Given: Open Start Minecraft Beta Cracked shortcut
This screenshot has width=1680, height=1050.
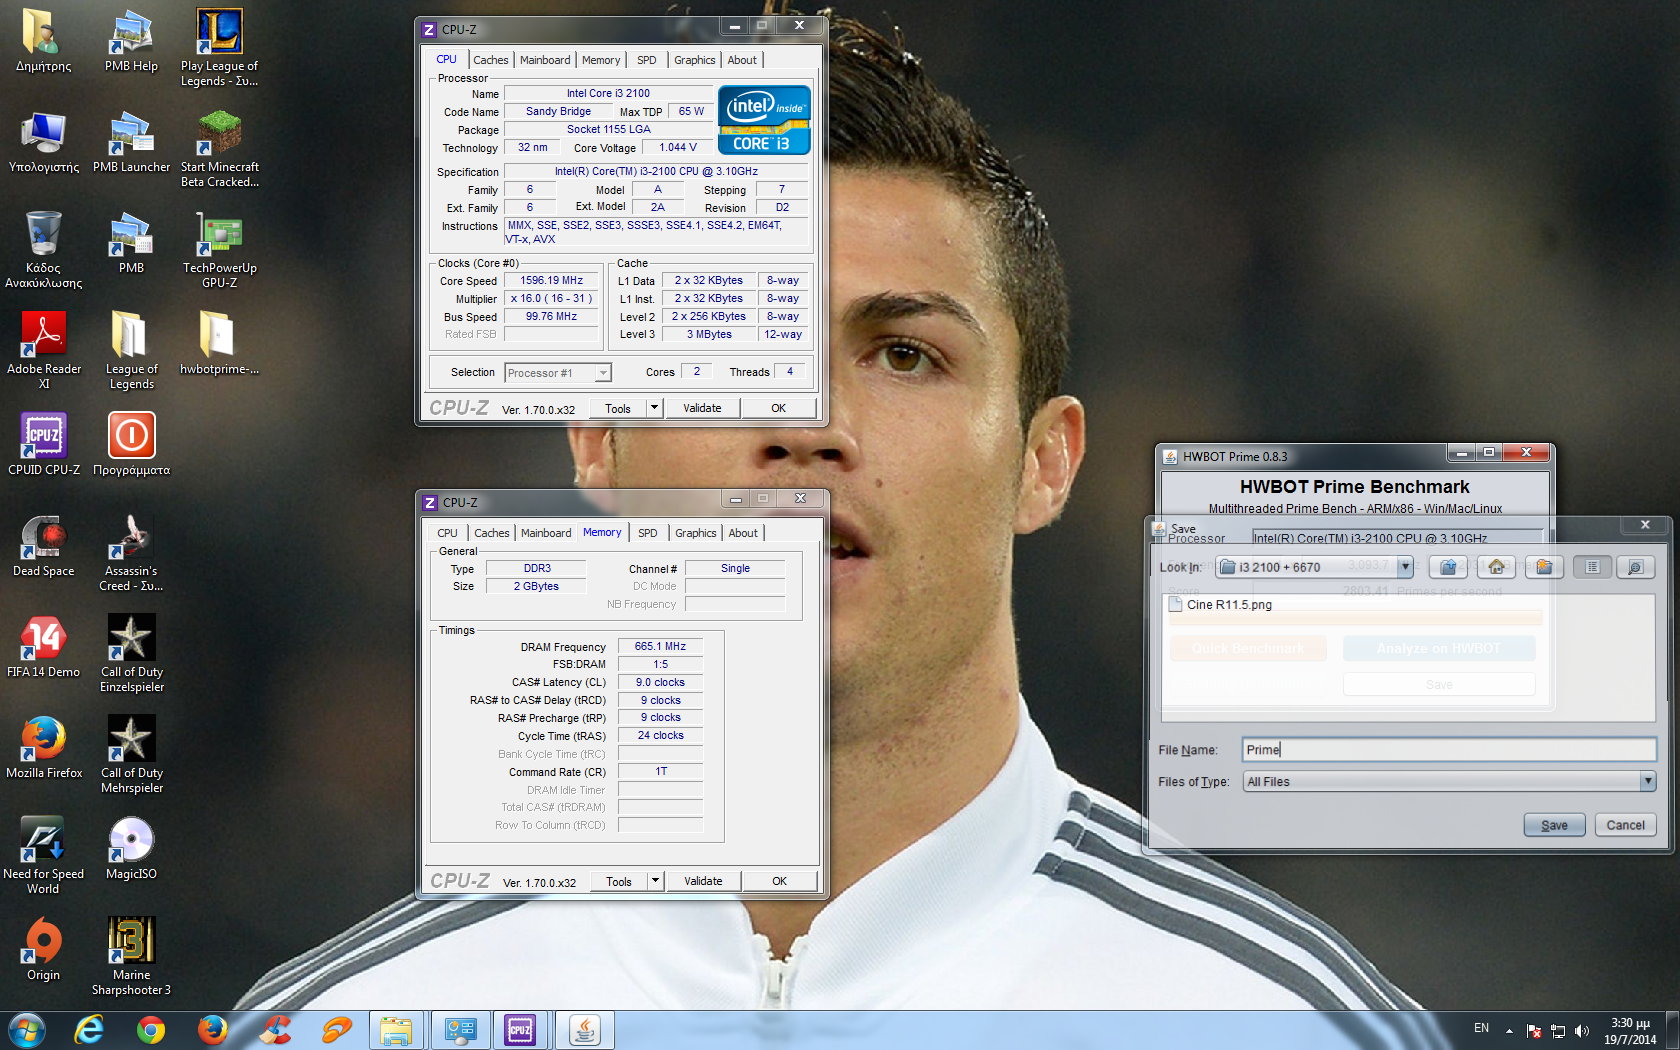Looking at the screenshot, I should [x=220, y=149].
